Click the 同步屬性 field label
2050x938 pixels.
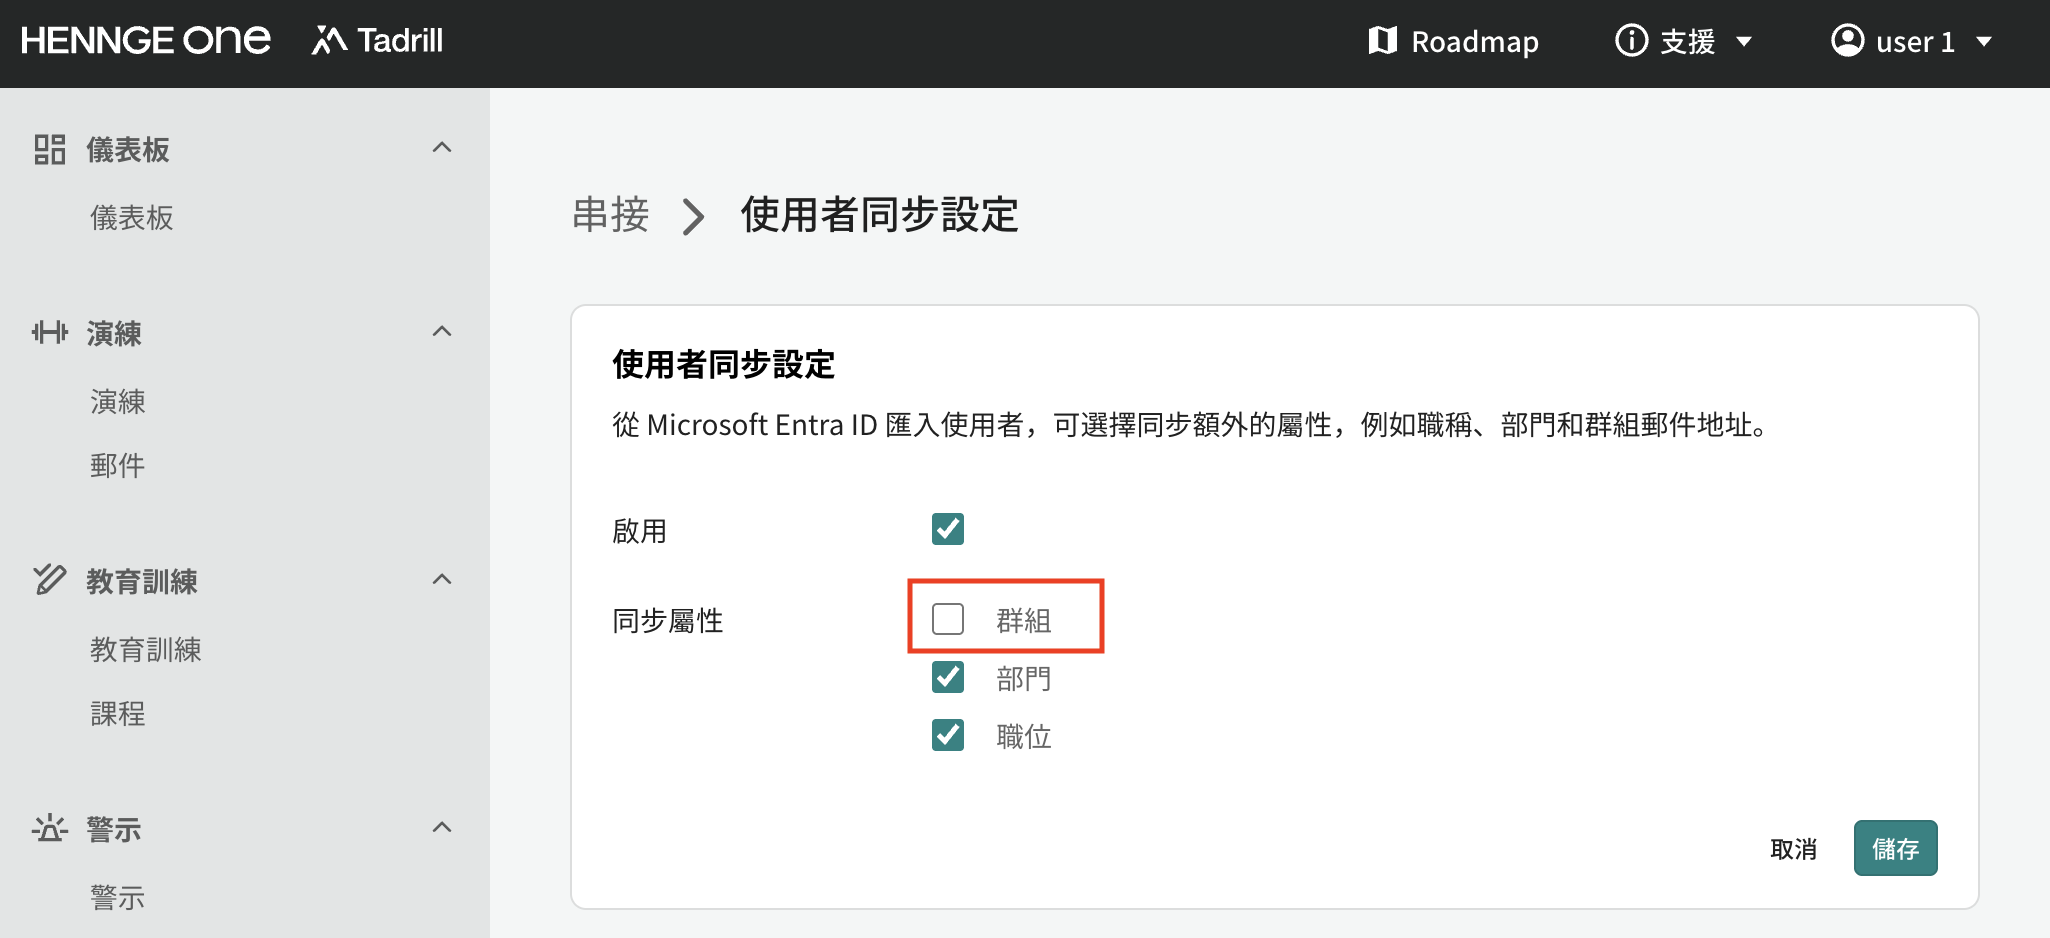click(x=668, y=621)
